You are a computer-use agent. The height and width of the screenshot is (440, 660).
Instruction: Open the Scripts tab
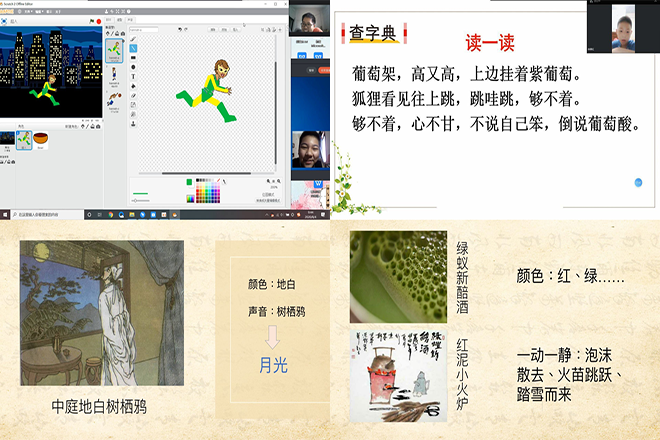[x=110, y=19]
